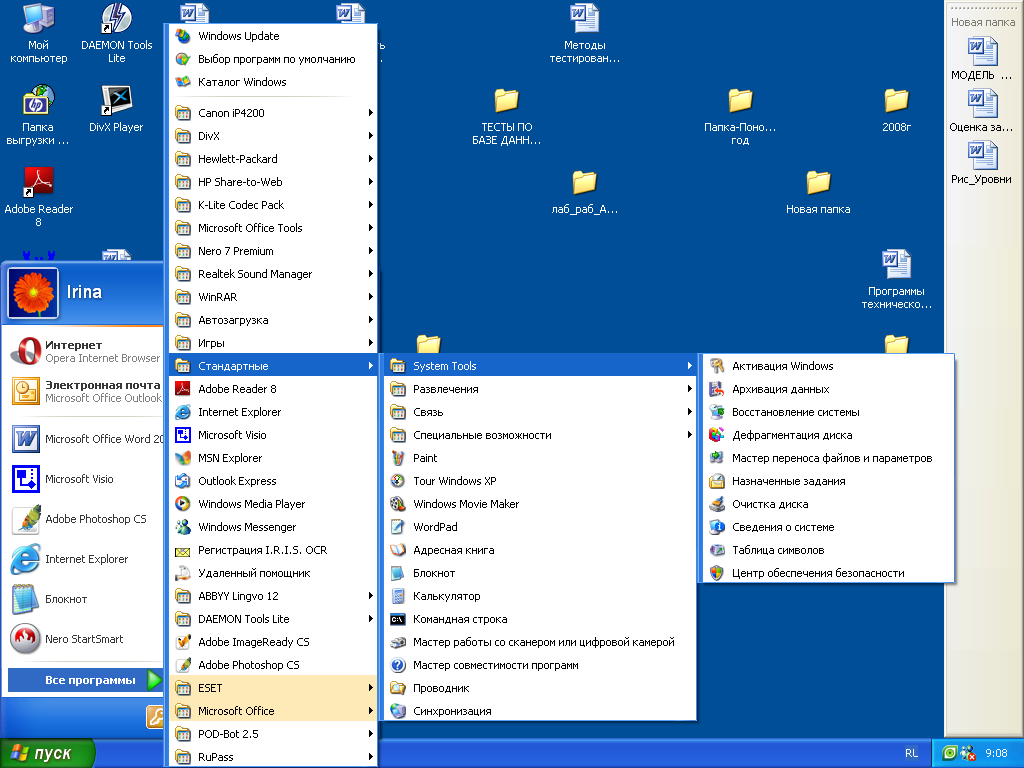
Task: Select Мастер работы со сканером или цифровой камерой
Action: (540, 643)
